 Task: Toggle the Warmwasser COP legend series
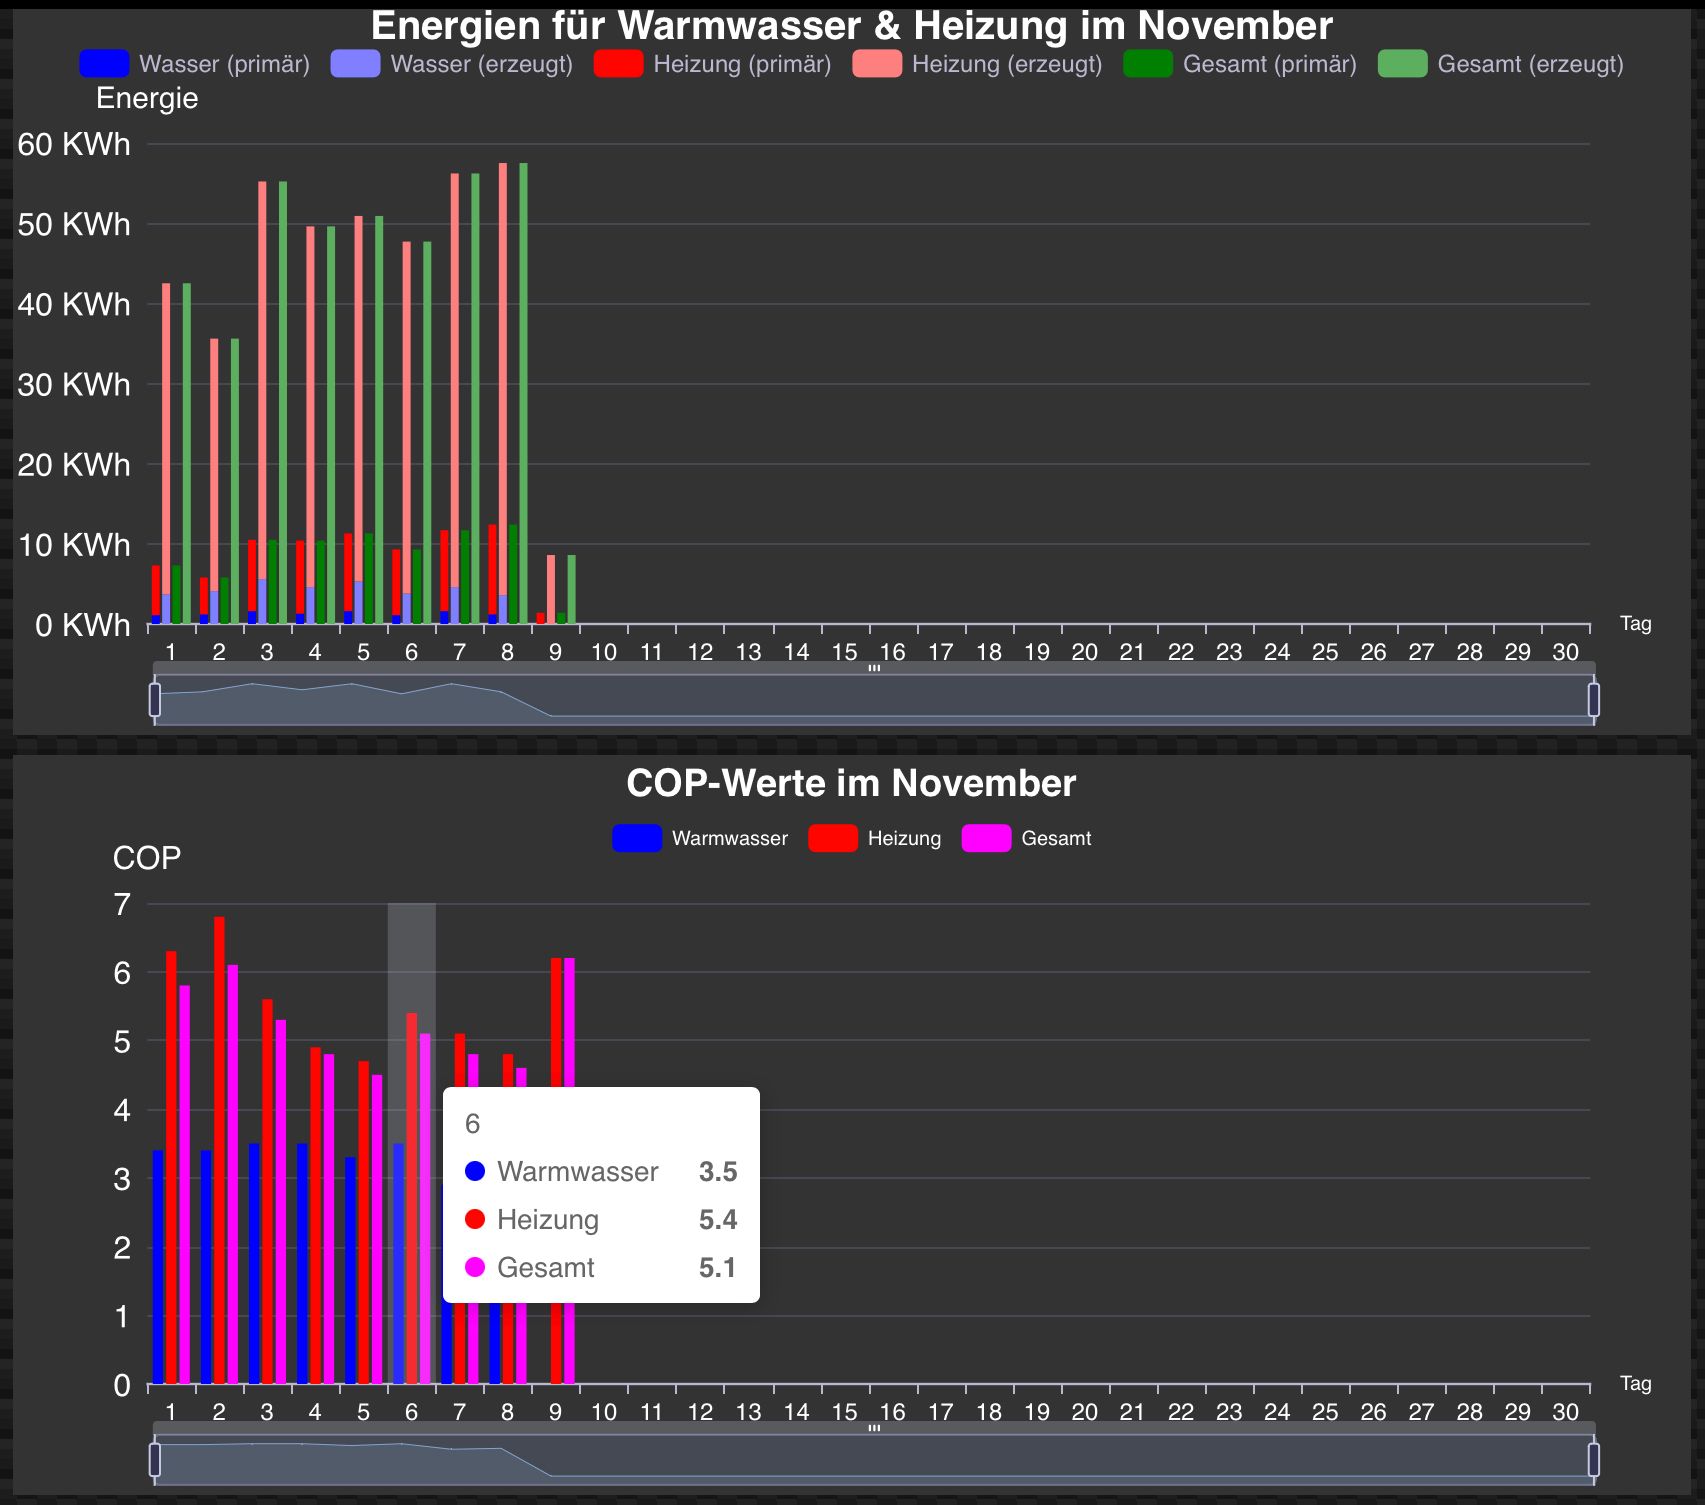pyautogui.click(x=700, y=838)
